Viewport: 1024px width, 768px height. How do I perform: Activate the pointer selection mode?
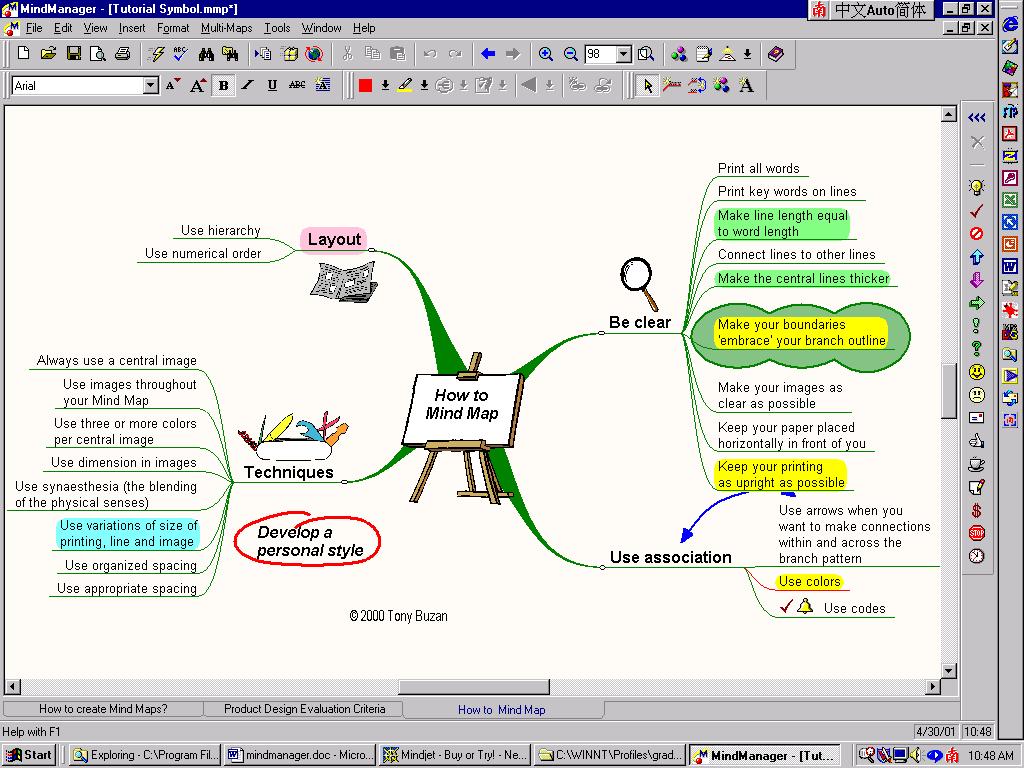pyautogui.click(x=647, y=85)
